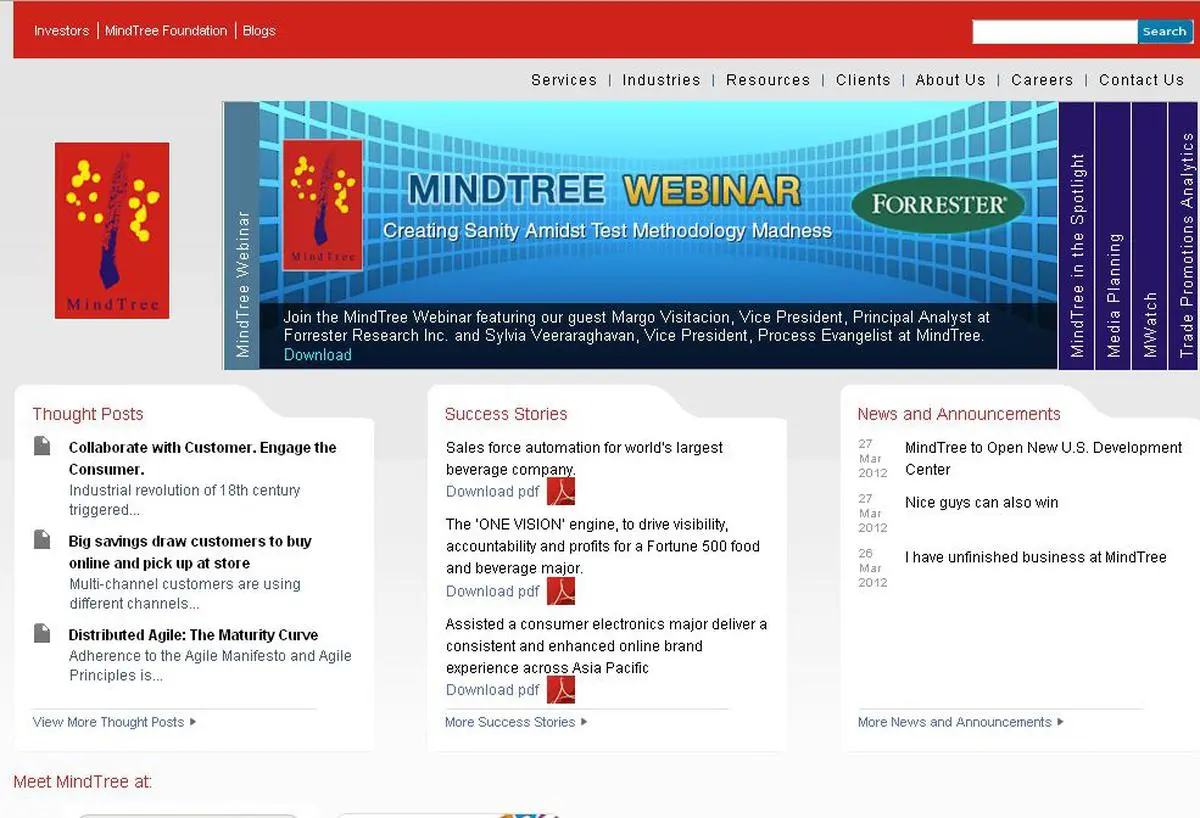Open More Success Stories
The height and width of the screenshot is (818, 1200).
(510, 722)
